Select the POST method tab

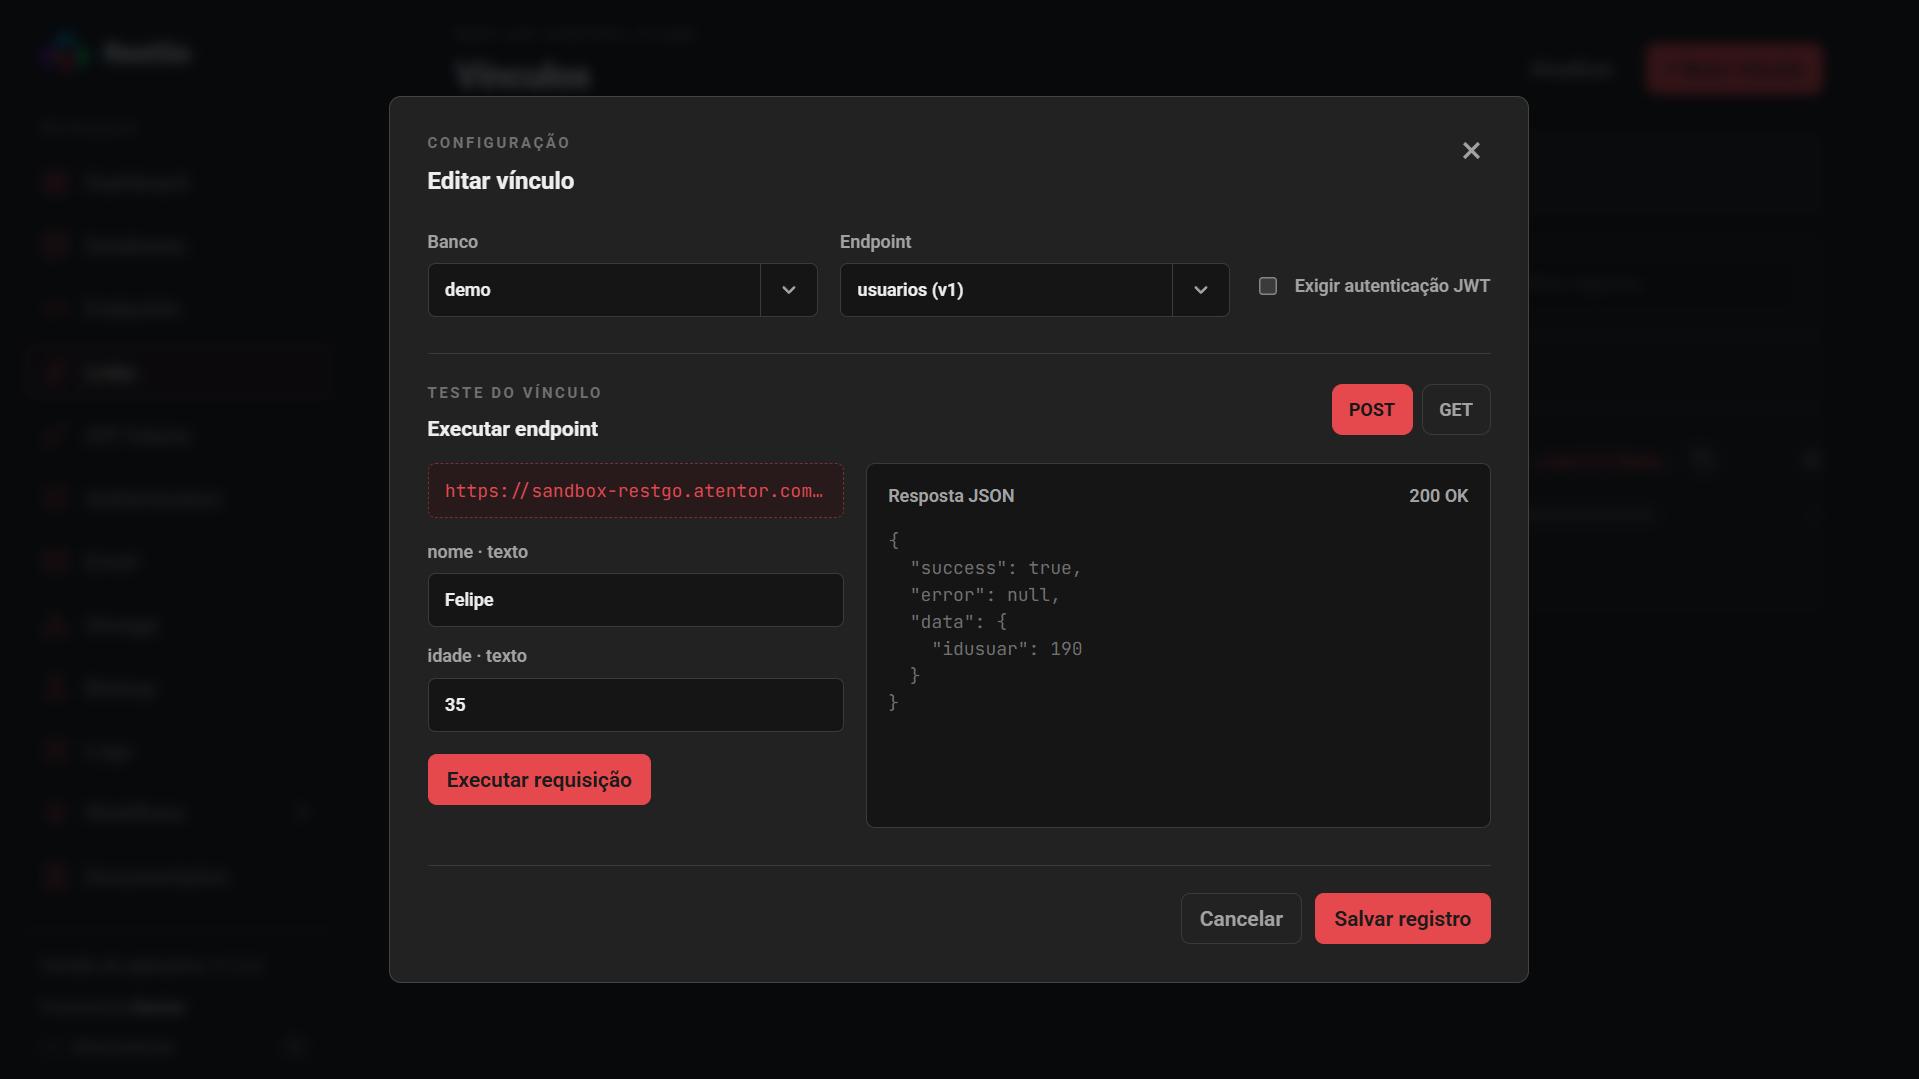(x=1371, y=409)
